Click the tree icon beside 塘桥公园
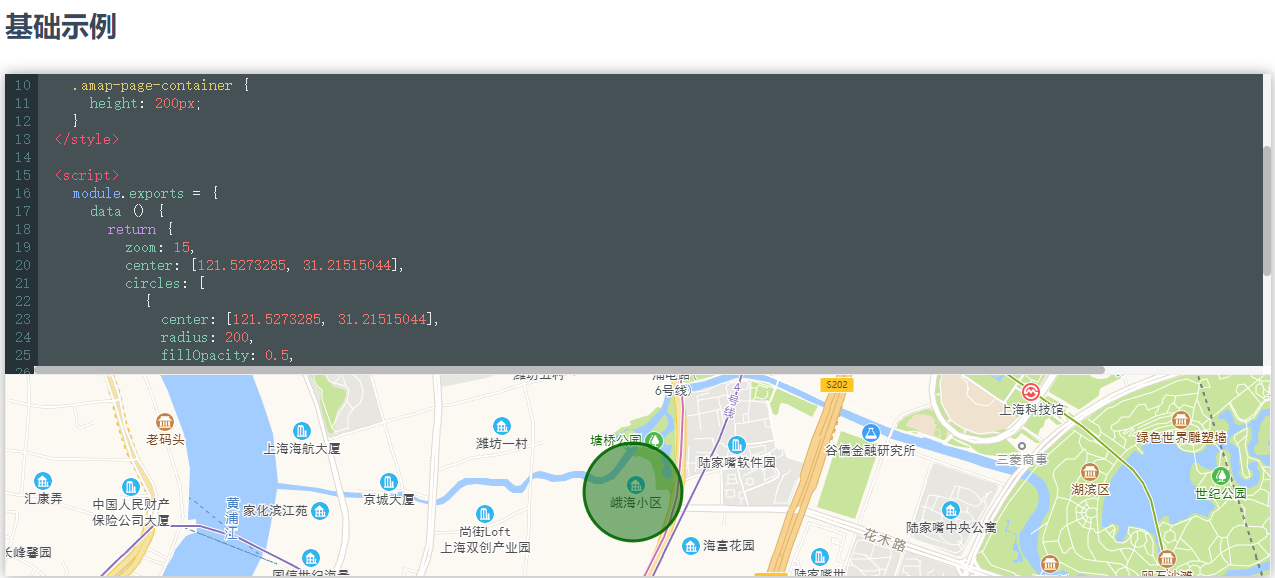Viewport: 1275px width, 578px height. tap(655, 438)
